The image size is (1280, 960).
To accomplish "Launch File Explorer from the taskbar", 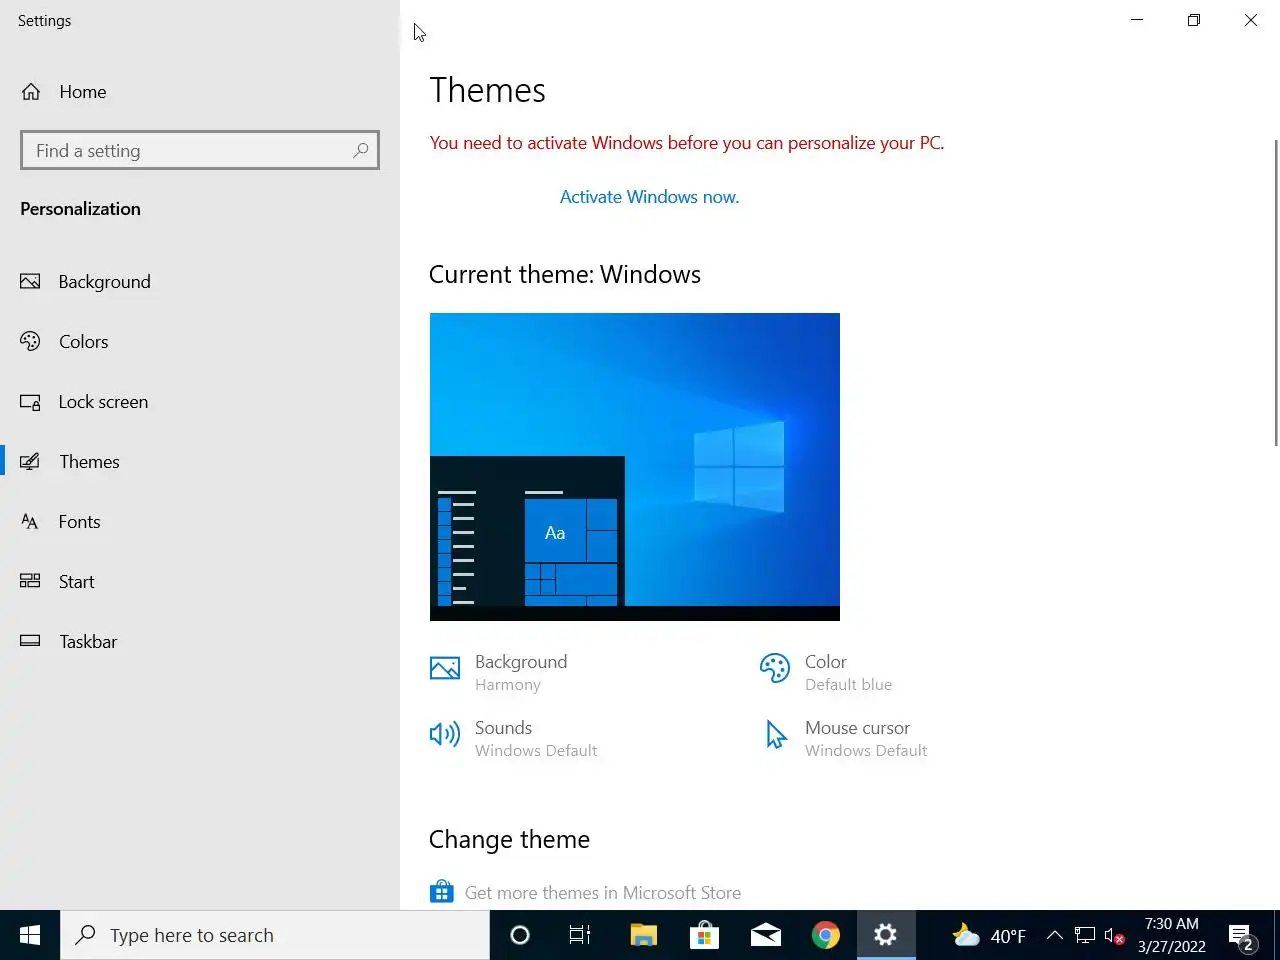I will [643, 935].
